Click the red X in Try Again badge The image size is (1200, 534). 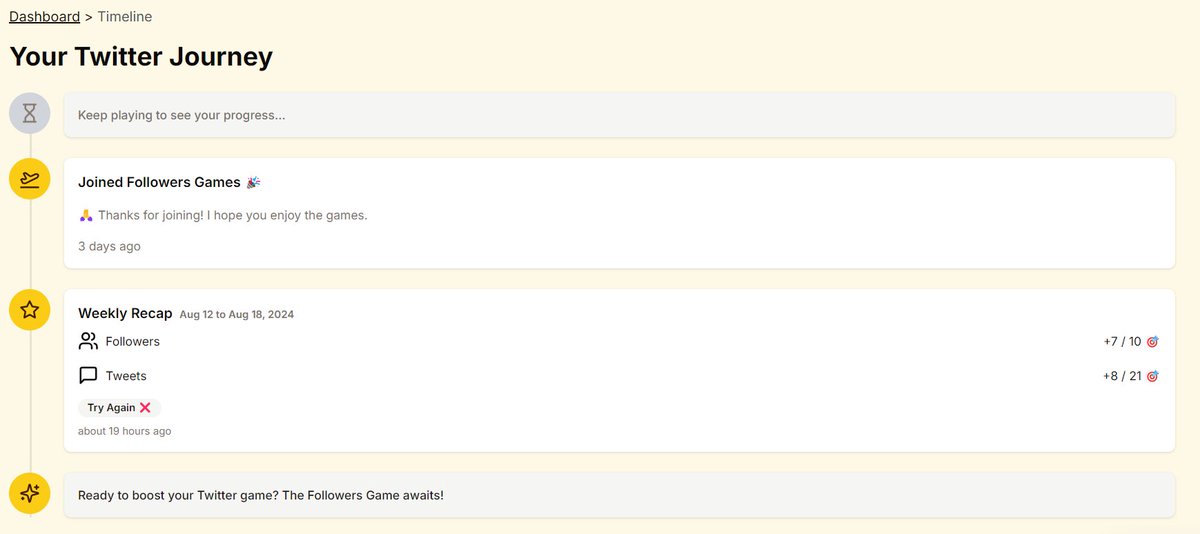pos(145,408)
